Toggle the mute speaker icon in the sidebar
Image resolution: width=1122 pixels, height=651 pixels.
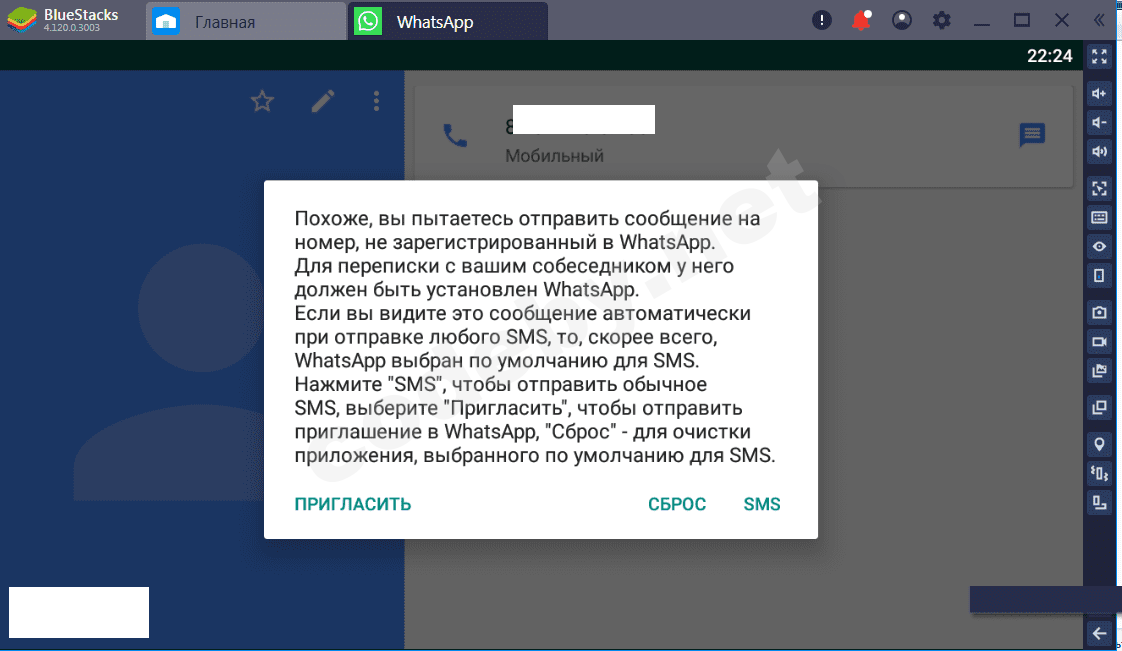[x=1099, y=152]
